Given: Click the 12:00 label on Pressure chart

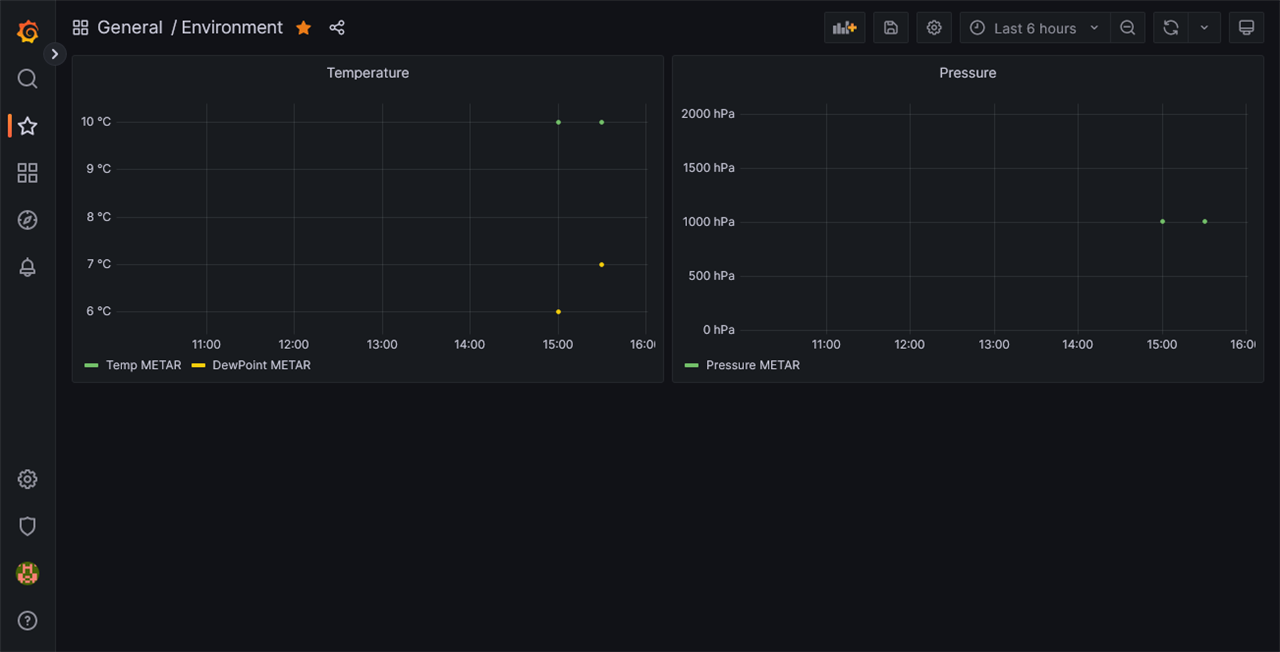Looking at the screenshot, I should (910, 345).
